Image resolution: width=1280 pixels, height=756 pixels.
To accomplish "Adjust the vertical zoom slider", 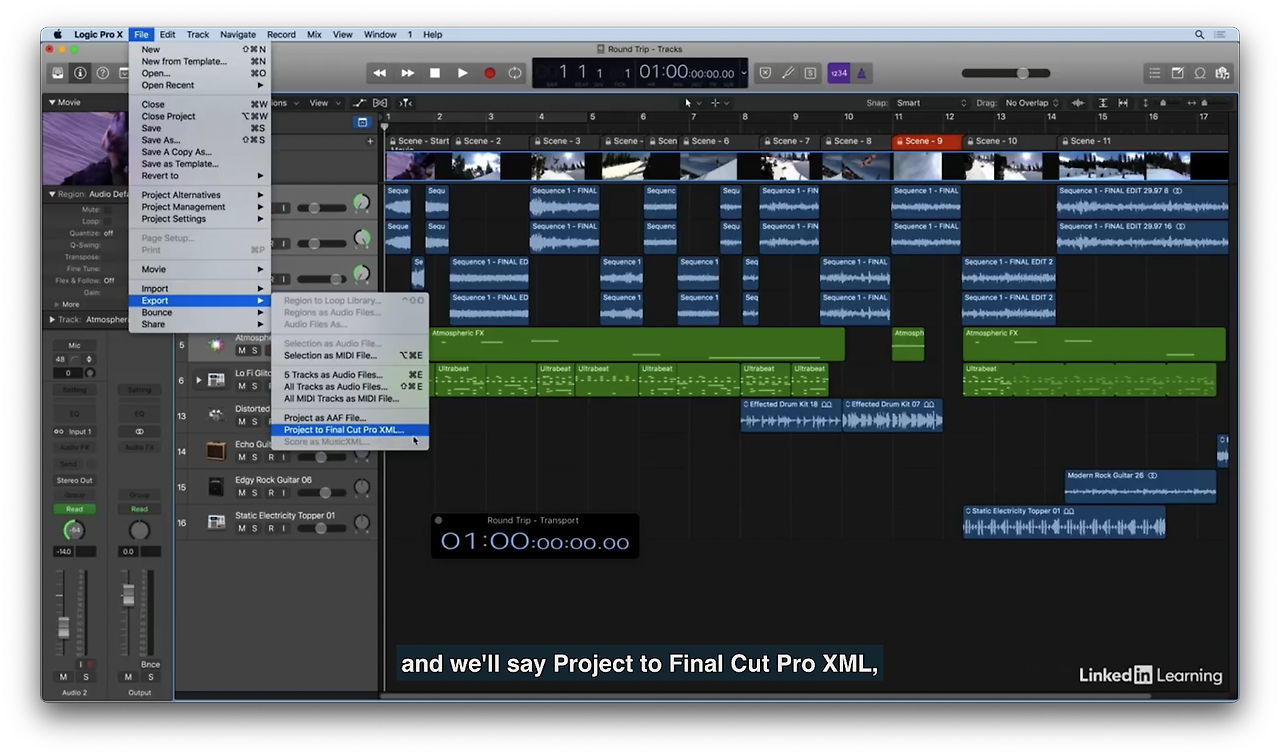I will [1161, 103].
